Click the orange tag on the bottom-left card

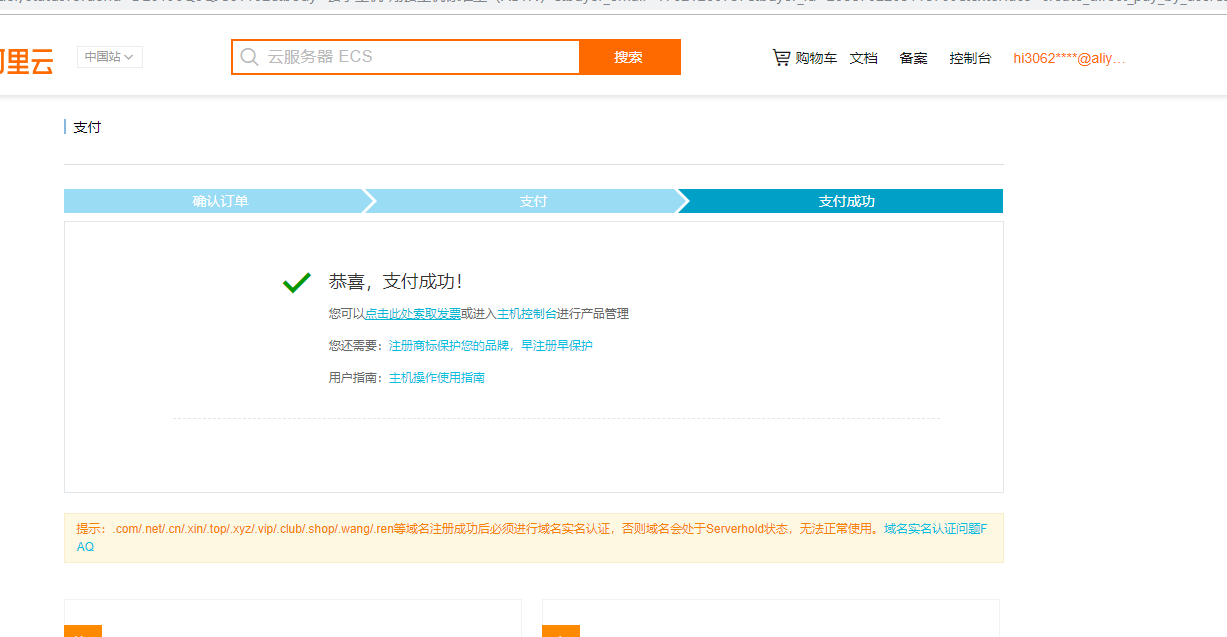pos(82,631)
